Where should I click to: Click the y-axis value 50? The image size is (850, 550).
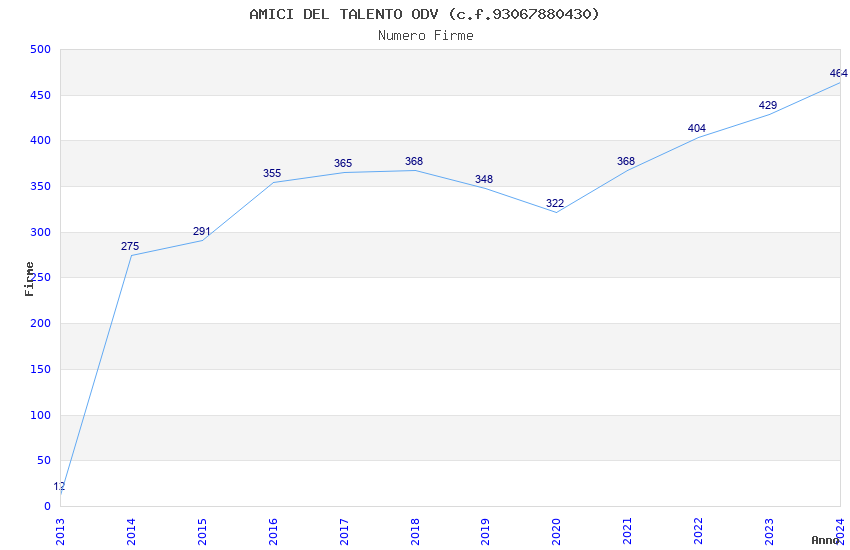click(44, 461)
